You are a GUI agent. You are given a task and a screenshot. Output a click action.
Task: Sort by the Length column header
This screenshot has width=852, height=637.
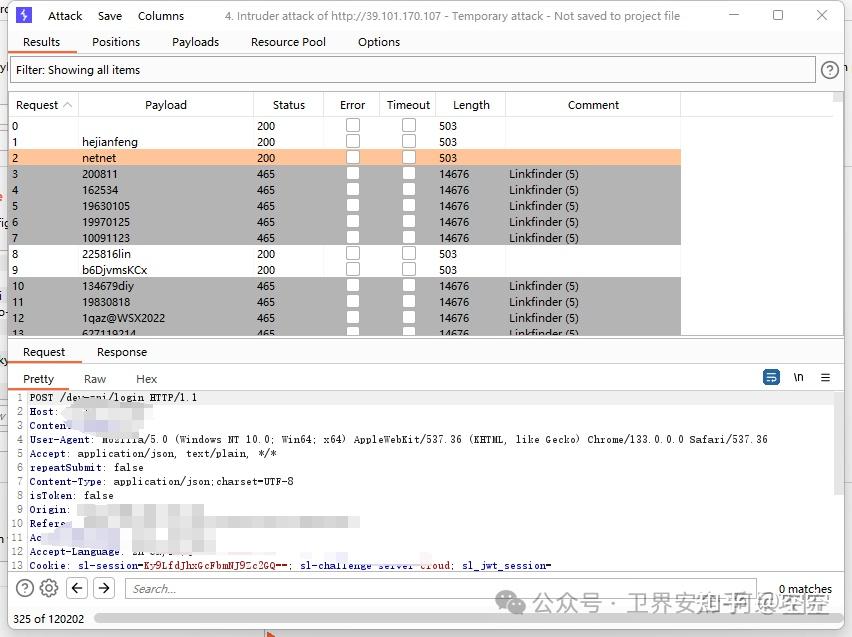tap(471, 105)
